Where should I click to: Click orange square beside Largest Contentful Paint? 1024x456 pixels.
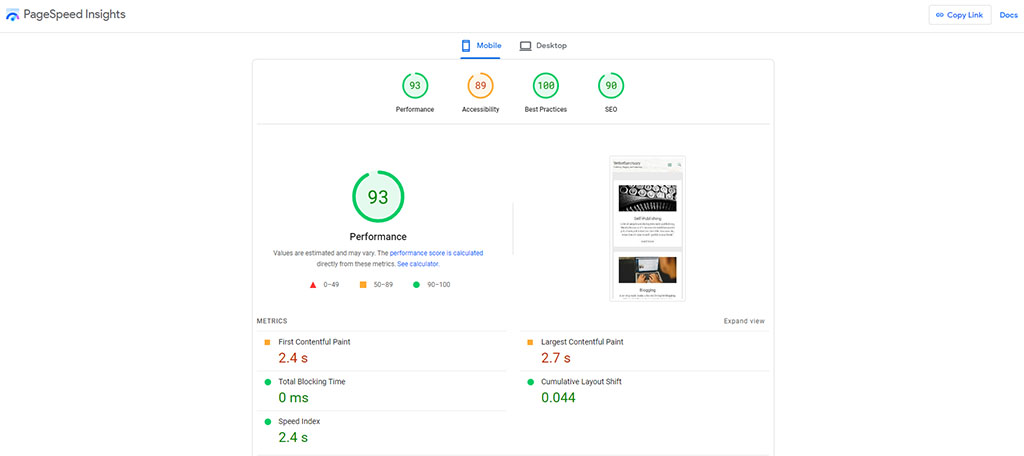530,342
